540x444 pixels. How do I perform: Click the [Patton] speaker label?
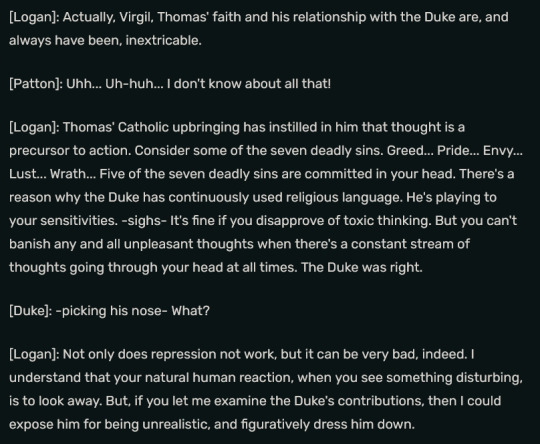pyautogui.click(x=36, y=84)
